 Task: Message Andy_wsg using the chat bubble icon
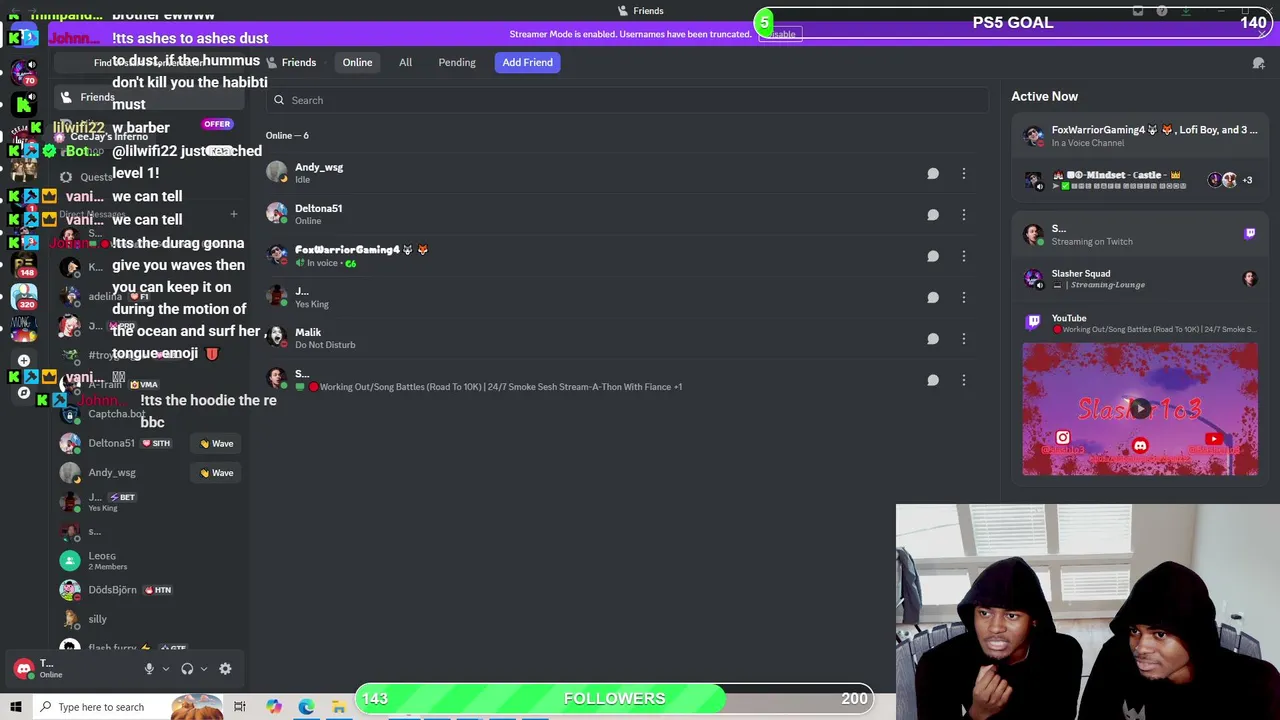tap(933, 174)
